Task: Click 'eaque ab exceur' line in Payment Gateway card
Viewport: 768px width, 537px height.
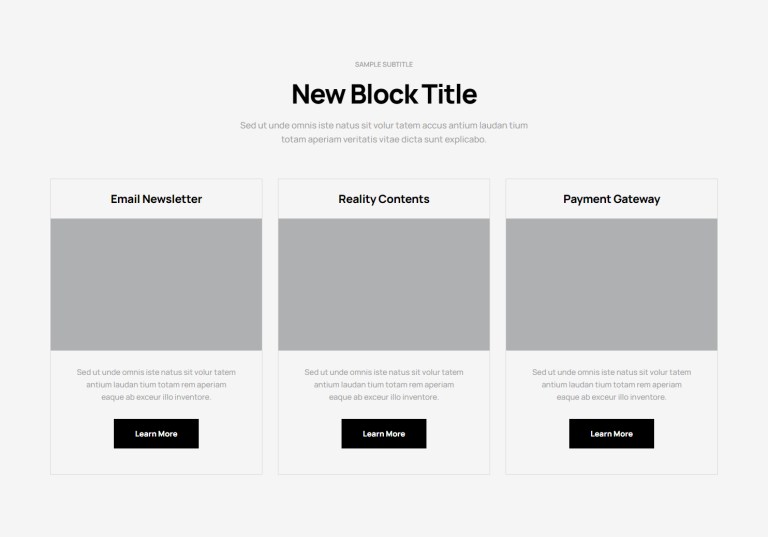Action: [x=611, y=397]
